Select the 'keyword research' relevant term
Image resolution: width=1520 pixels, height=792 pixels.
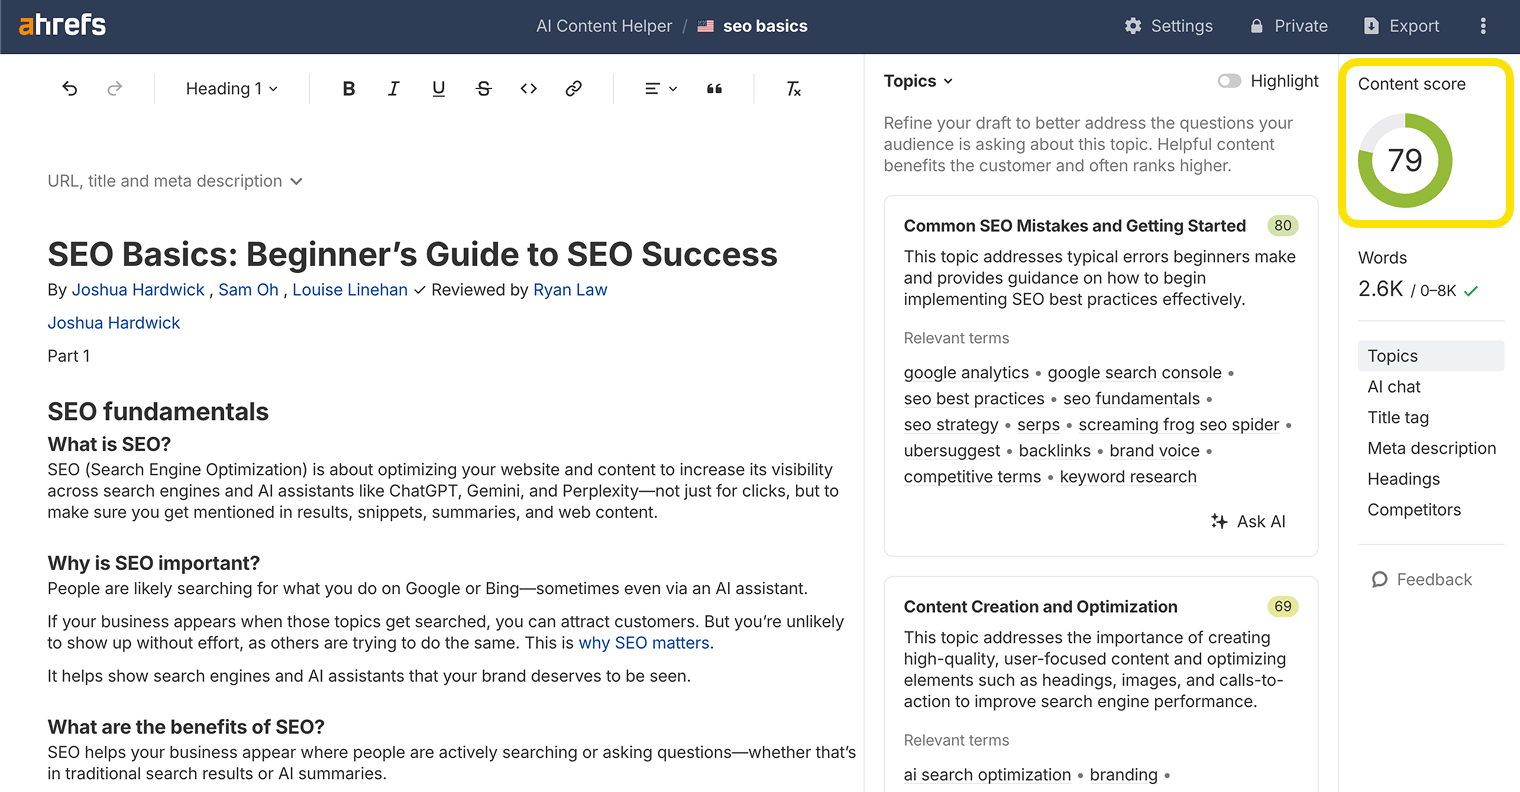(x=1128, y=476)
